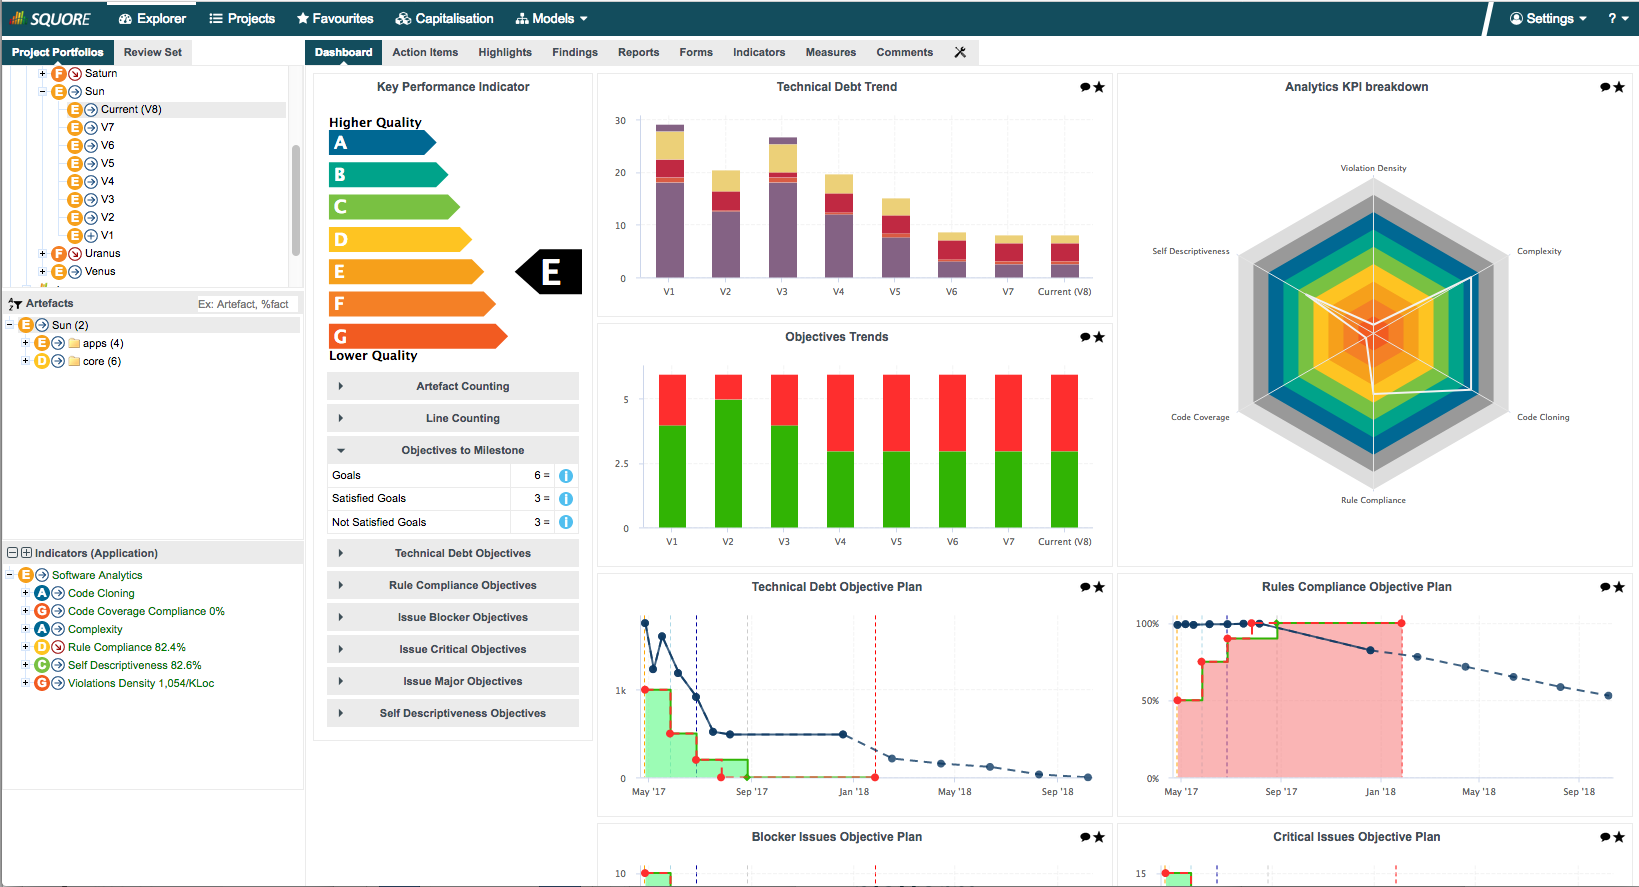Click the D badge of core folder
Image resolution: width=1639 pixels, height=887 pixels.
click(42, 361)
